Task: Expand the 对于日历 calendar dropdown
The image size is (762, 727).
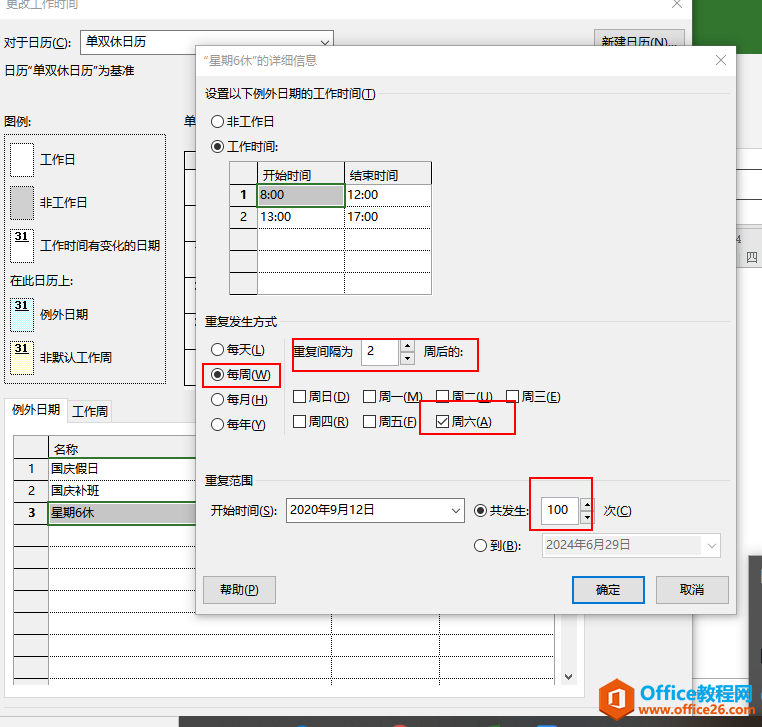Action: [322, 42]
